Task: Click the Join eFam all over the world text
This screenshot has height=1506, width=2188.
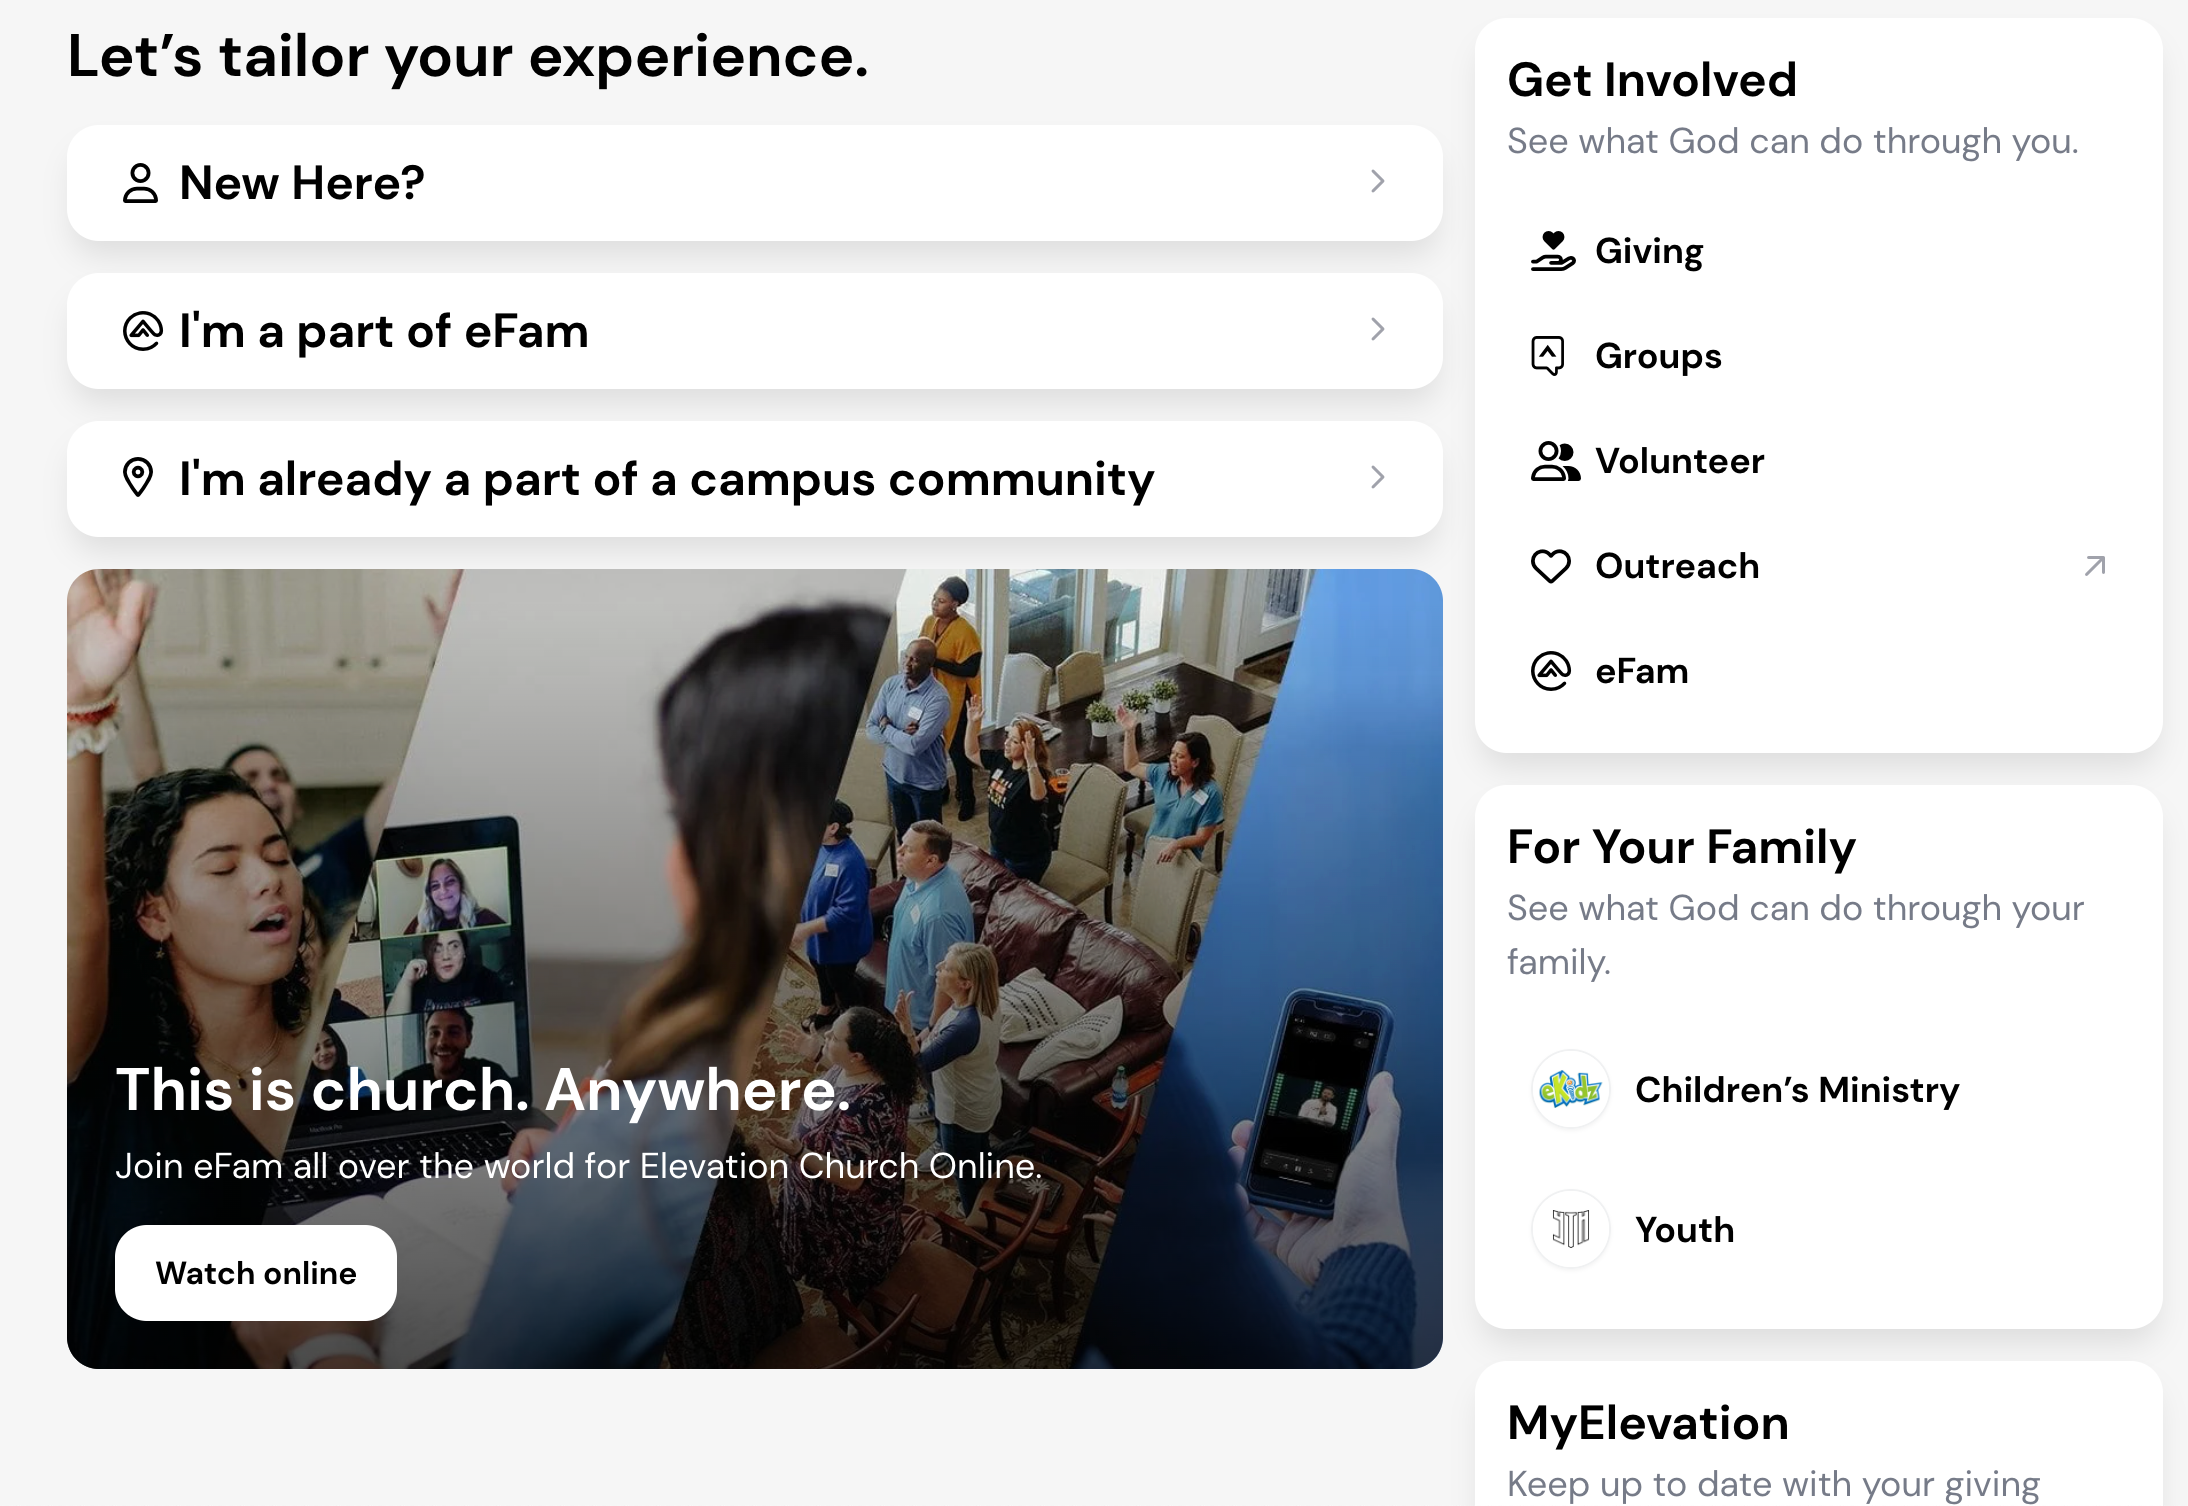Action: pos(579,1166)
